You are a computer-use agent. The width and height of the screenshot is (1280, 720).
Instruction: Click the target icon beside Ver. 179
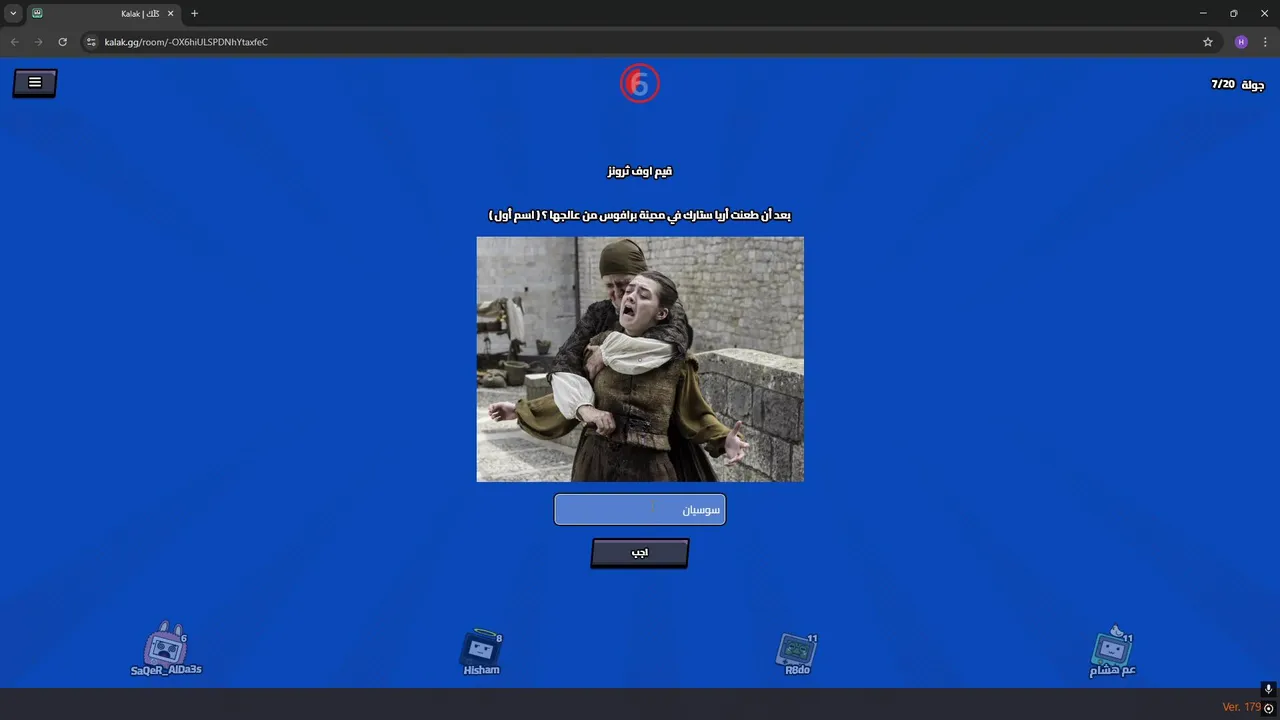click(x=1269, y=708)
